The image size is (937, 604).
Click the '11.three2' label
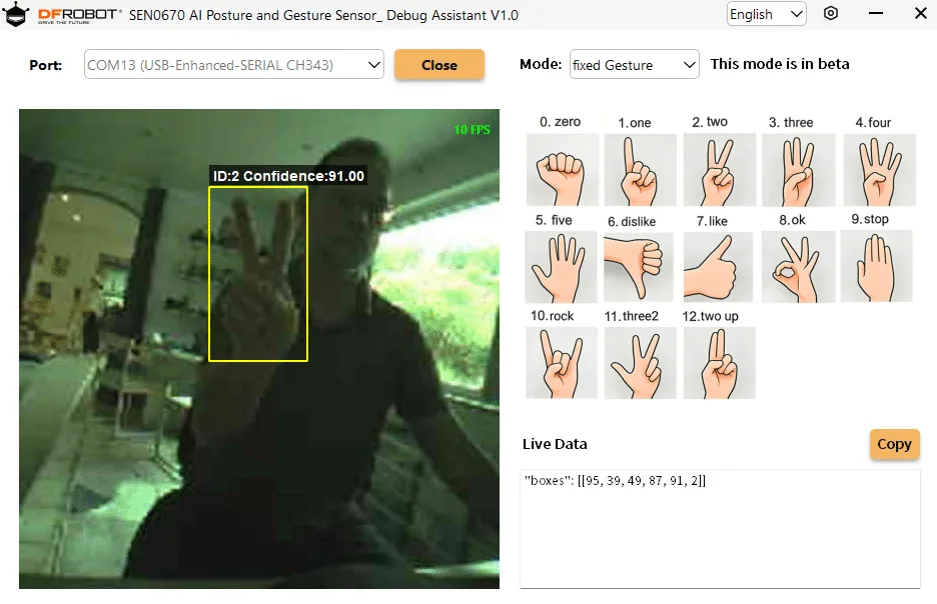click(x=631, y=316)
